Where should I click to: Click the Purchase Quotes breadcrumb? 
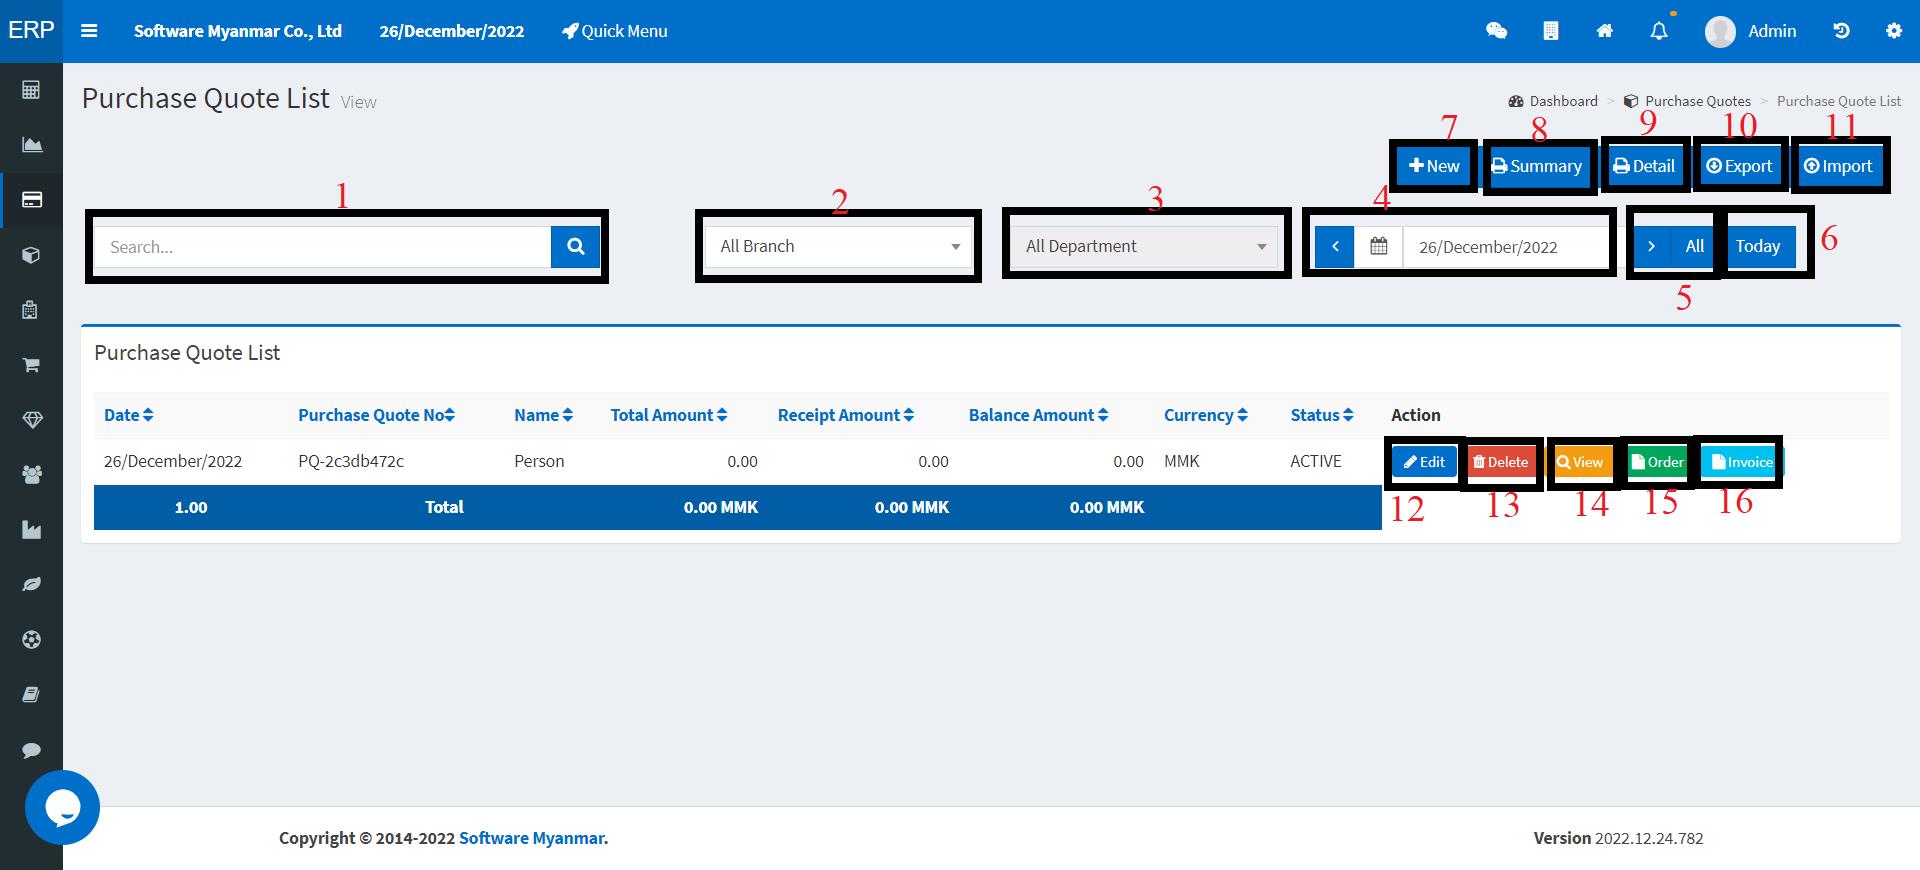pos(1687,101)
